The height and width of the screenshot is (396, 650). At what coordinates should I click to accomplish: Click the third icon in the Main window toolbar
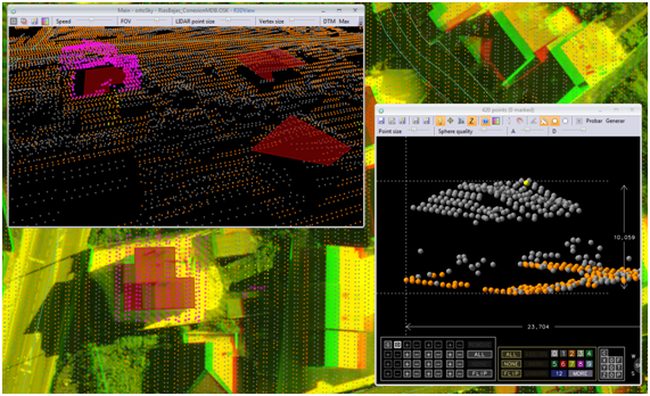click(35, 21)
